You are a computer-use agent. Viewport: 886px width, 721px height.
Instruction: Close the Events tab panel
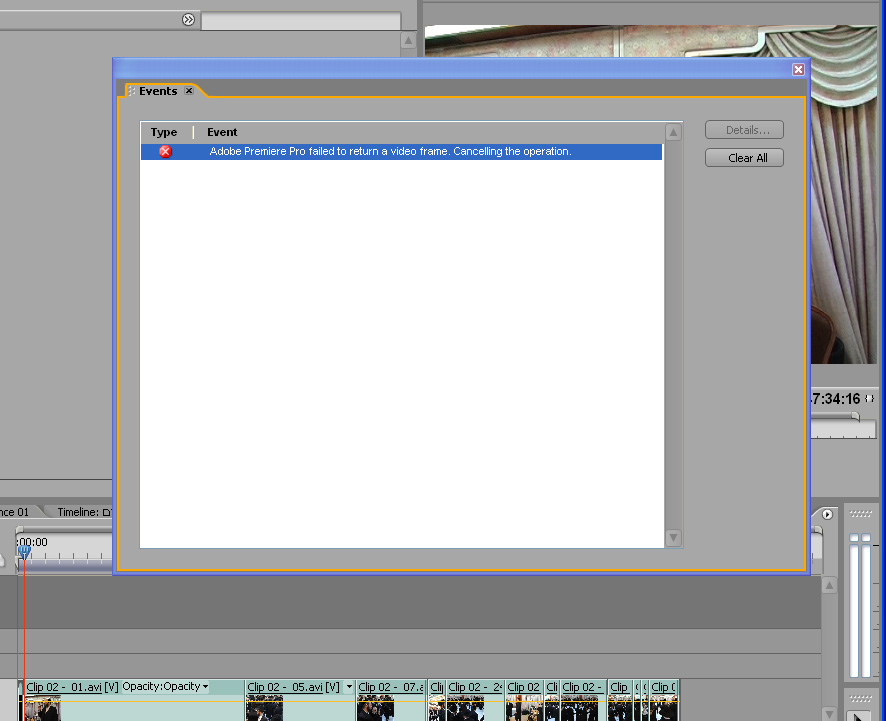[x=189, y=90]
